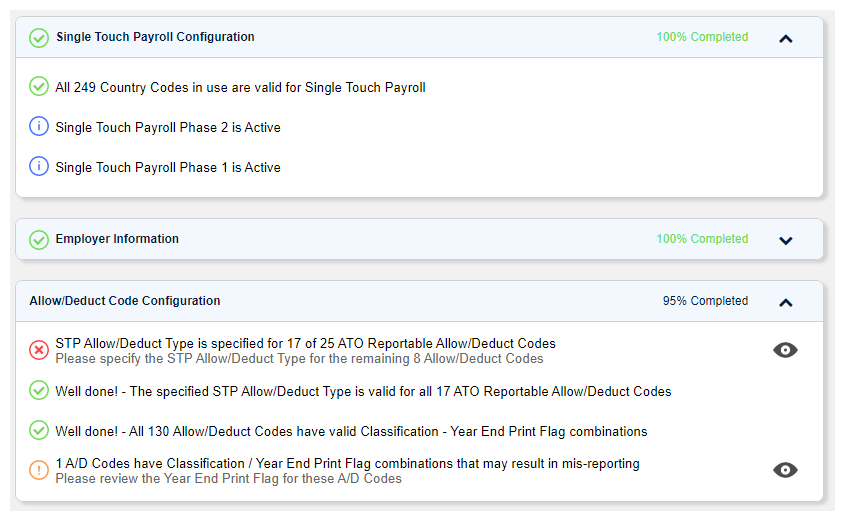View the 8 remaining Allow/Deduct Codes via eye icon
The width and height of the screenshot is (845, 521).
click(x=786, y=350)
